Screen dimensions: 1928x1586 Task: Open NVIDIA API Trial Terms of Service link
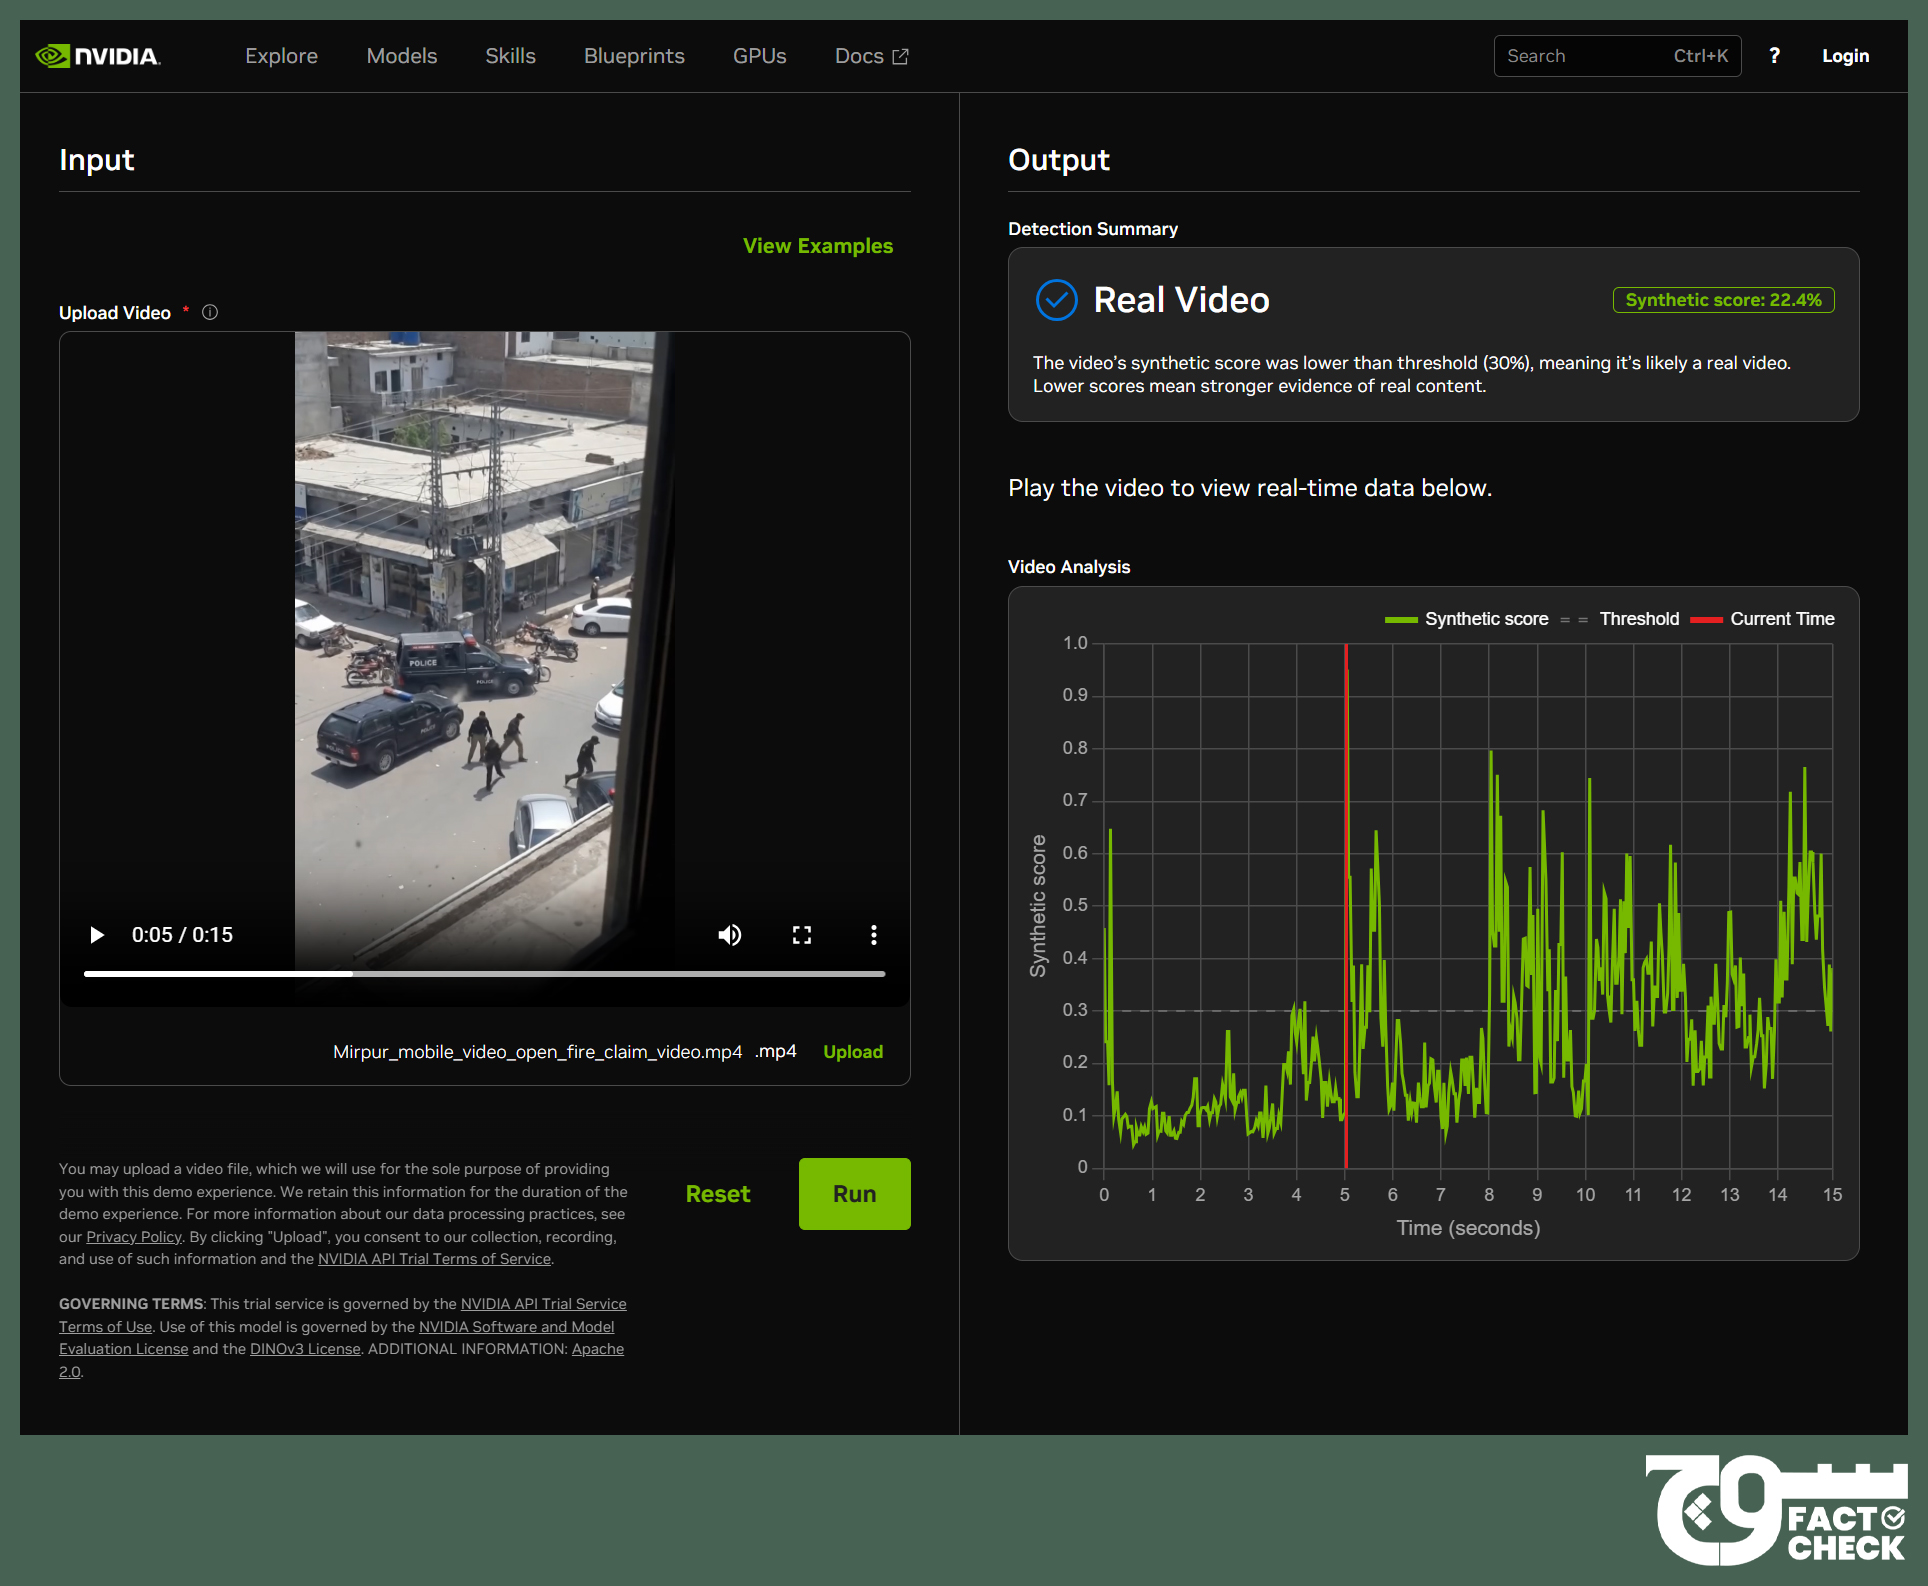point(434,1259)
